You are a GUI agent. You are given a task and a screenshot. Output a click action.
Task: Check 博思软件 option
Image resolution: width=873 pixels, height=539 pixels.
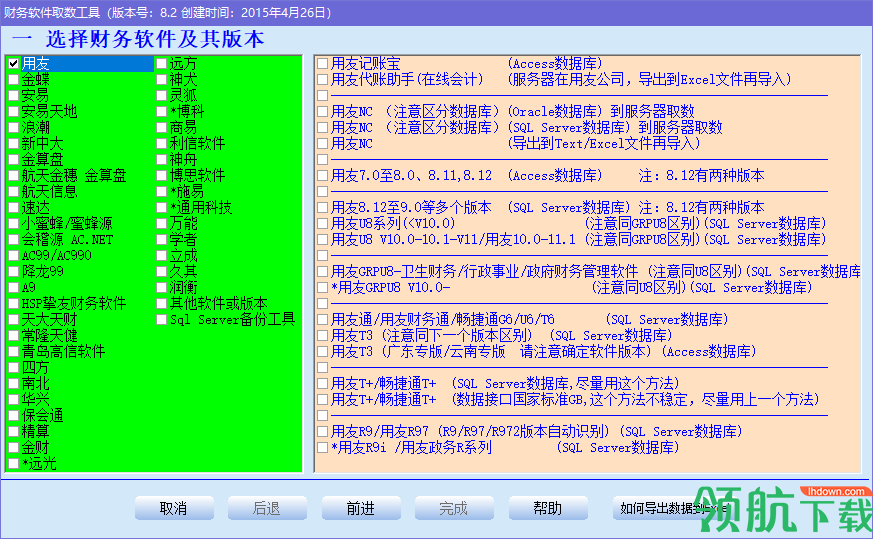pyautogui.click(x=161, y=176)
